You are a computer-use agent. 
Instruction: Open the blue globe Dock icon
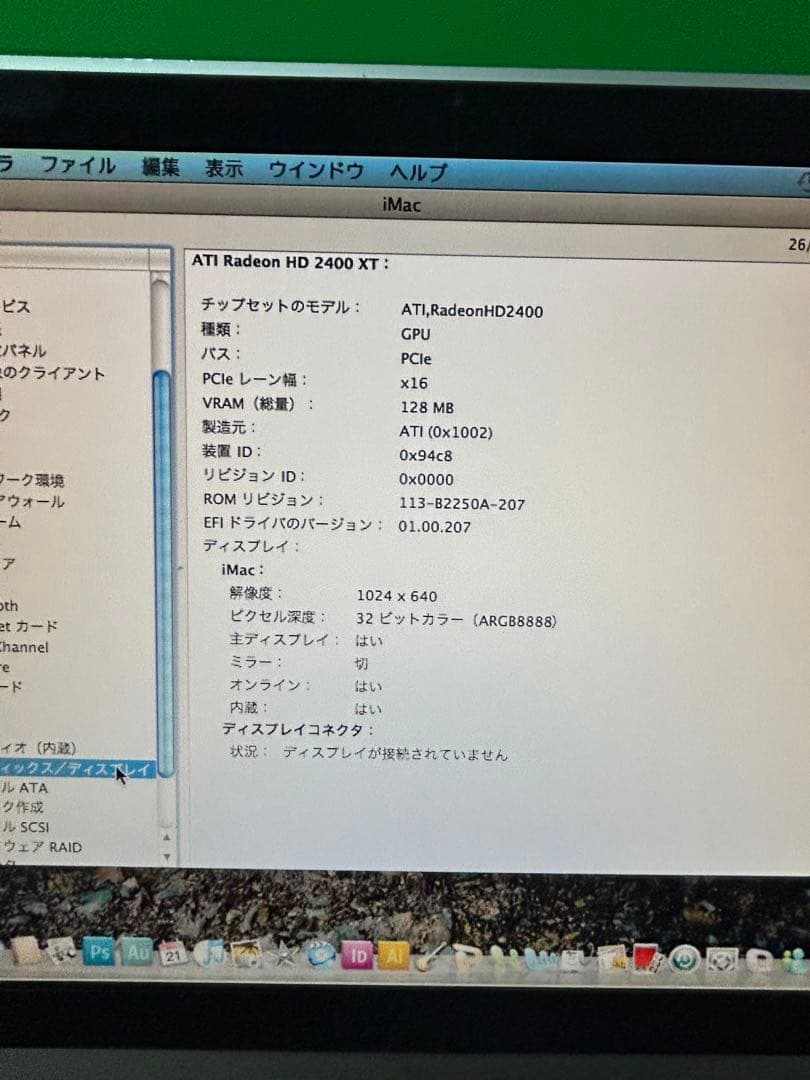pyautogui.click(x=320, y=955)
